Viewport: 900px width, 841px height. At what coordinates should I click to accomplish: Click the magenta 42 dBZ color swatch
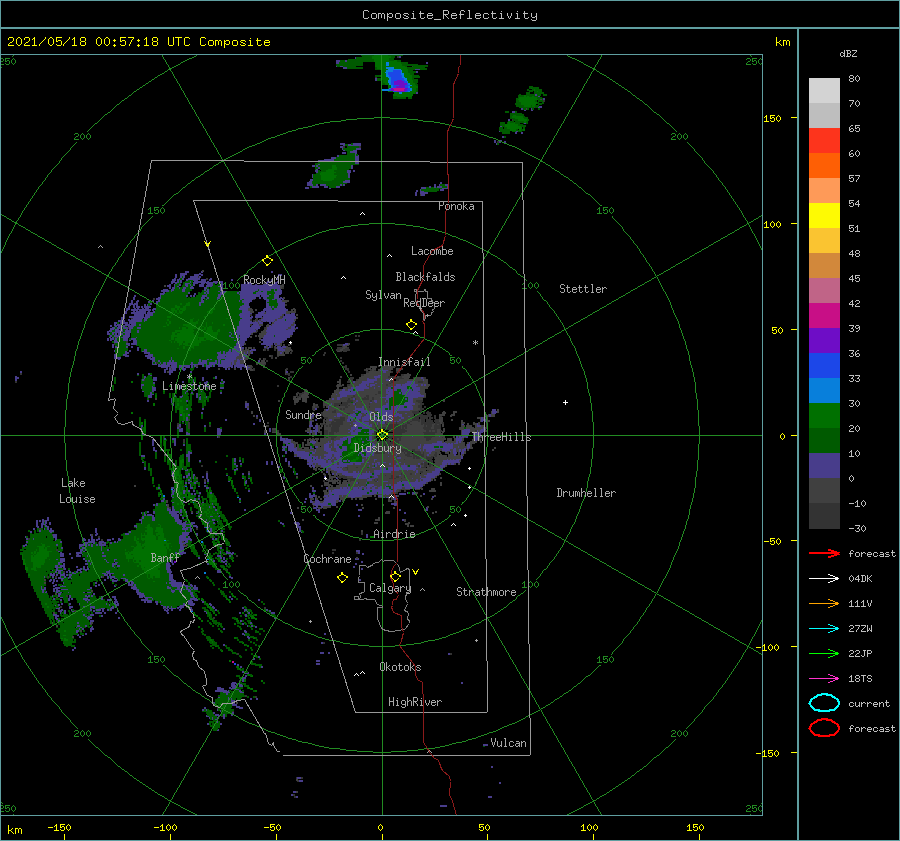[x=824, y=315]
